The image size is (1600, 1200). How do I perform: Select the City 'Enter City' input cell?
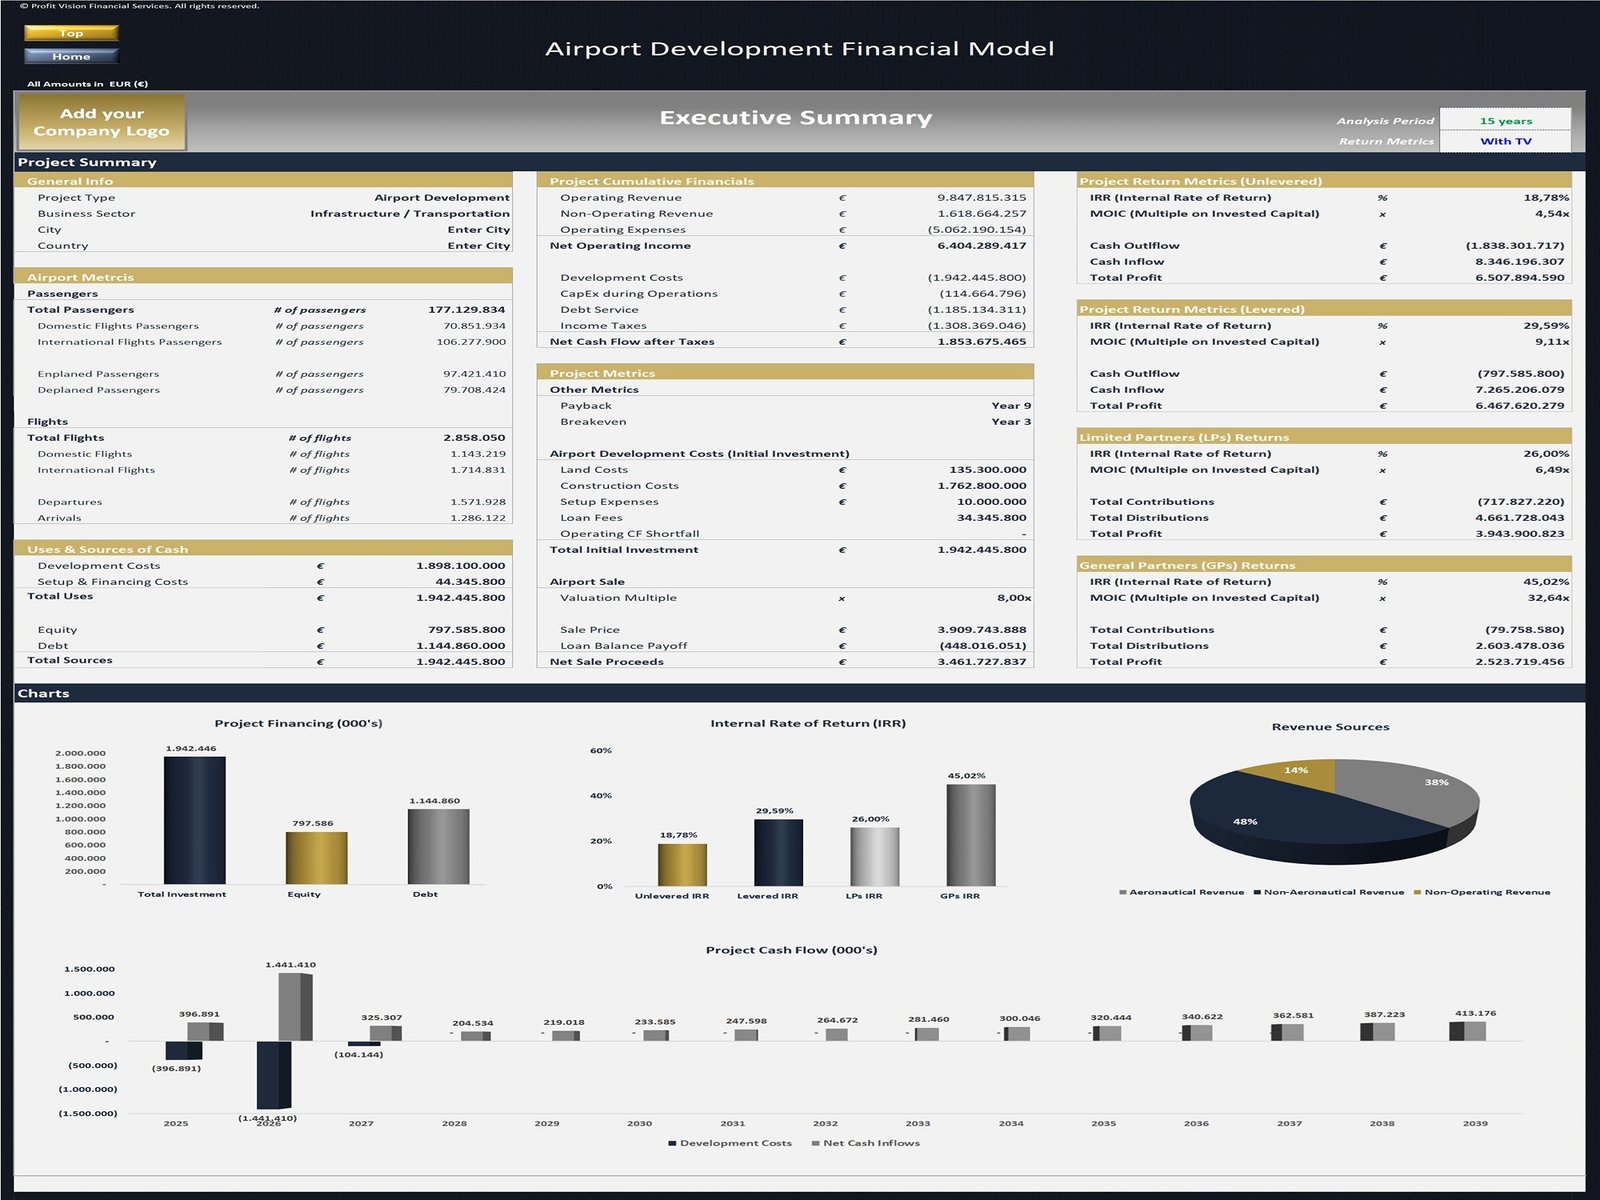pos(478,230)
